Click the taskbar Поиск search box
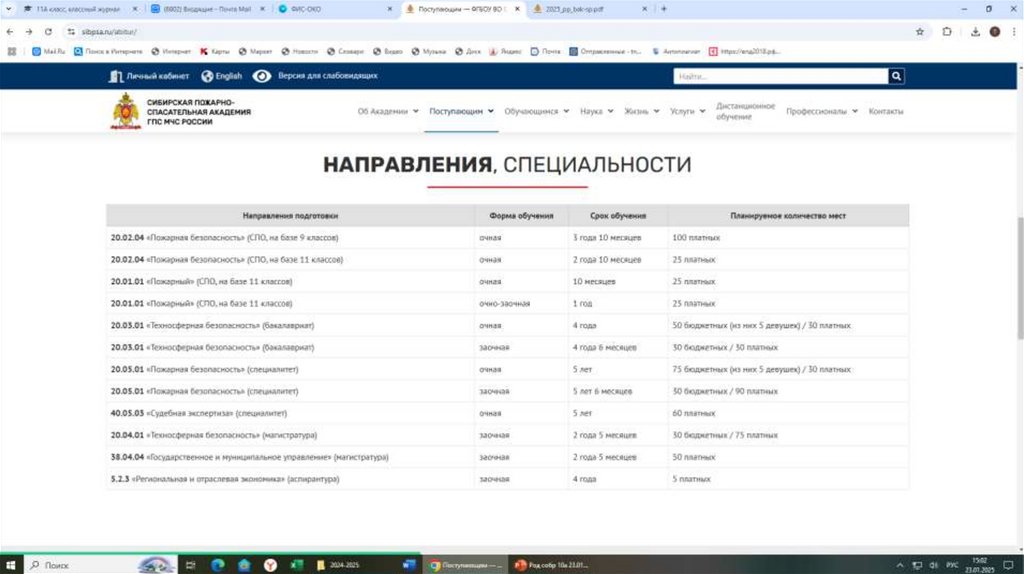Viewport: 1024px width, 574px height. point(101,565)
